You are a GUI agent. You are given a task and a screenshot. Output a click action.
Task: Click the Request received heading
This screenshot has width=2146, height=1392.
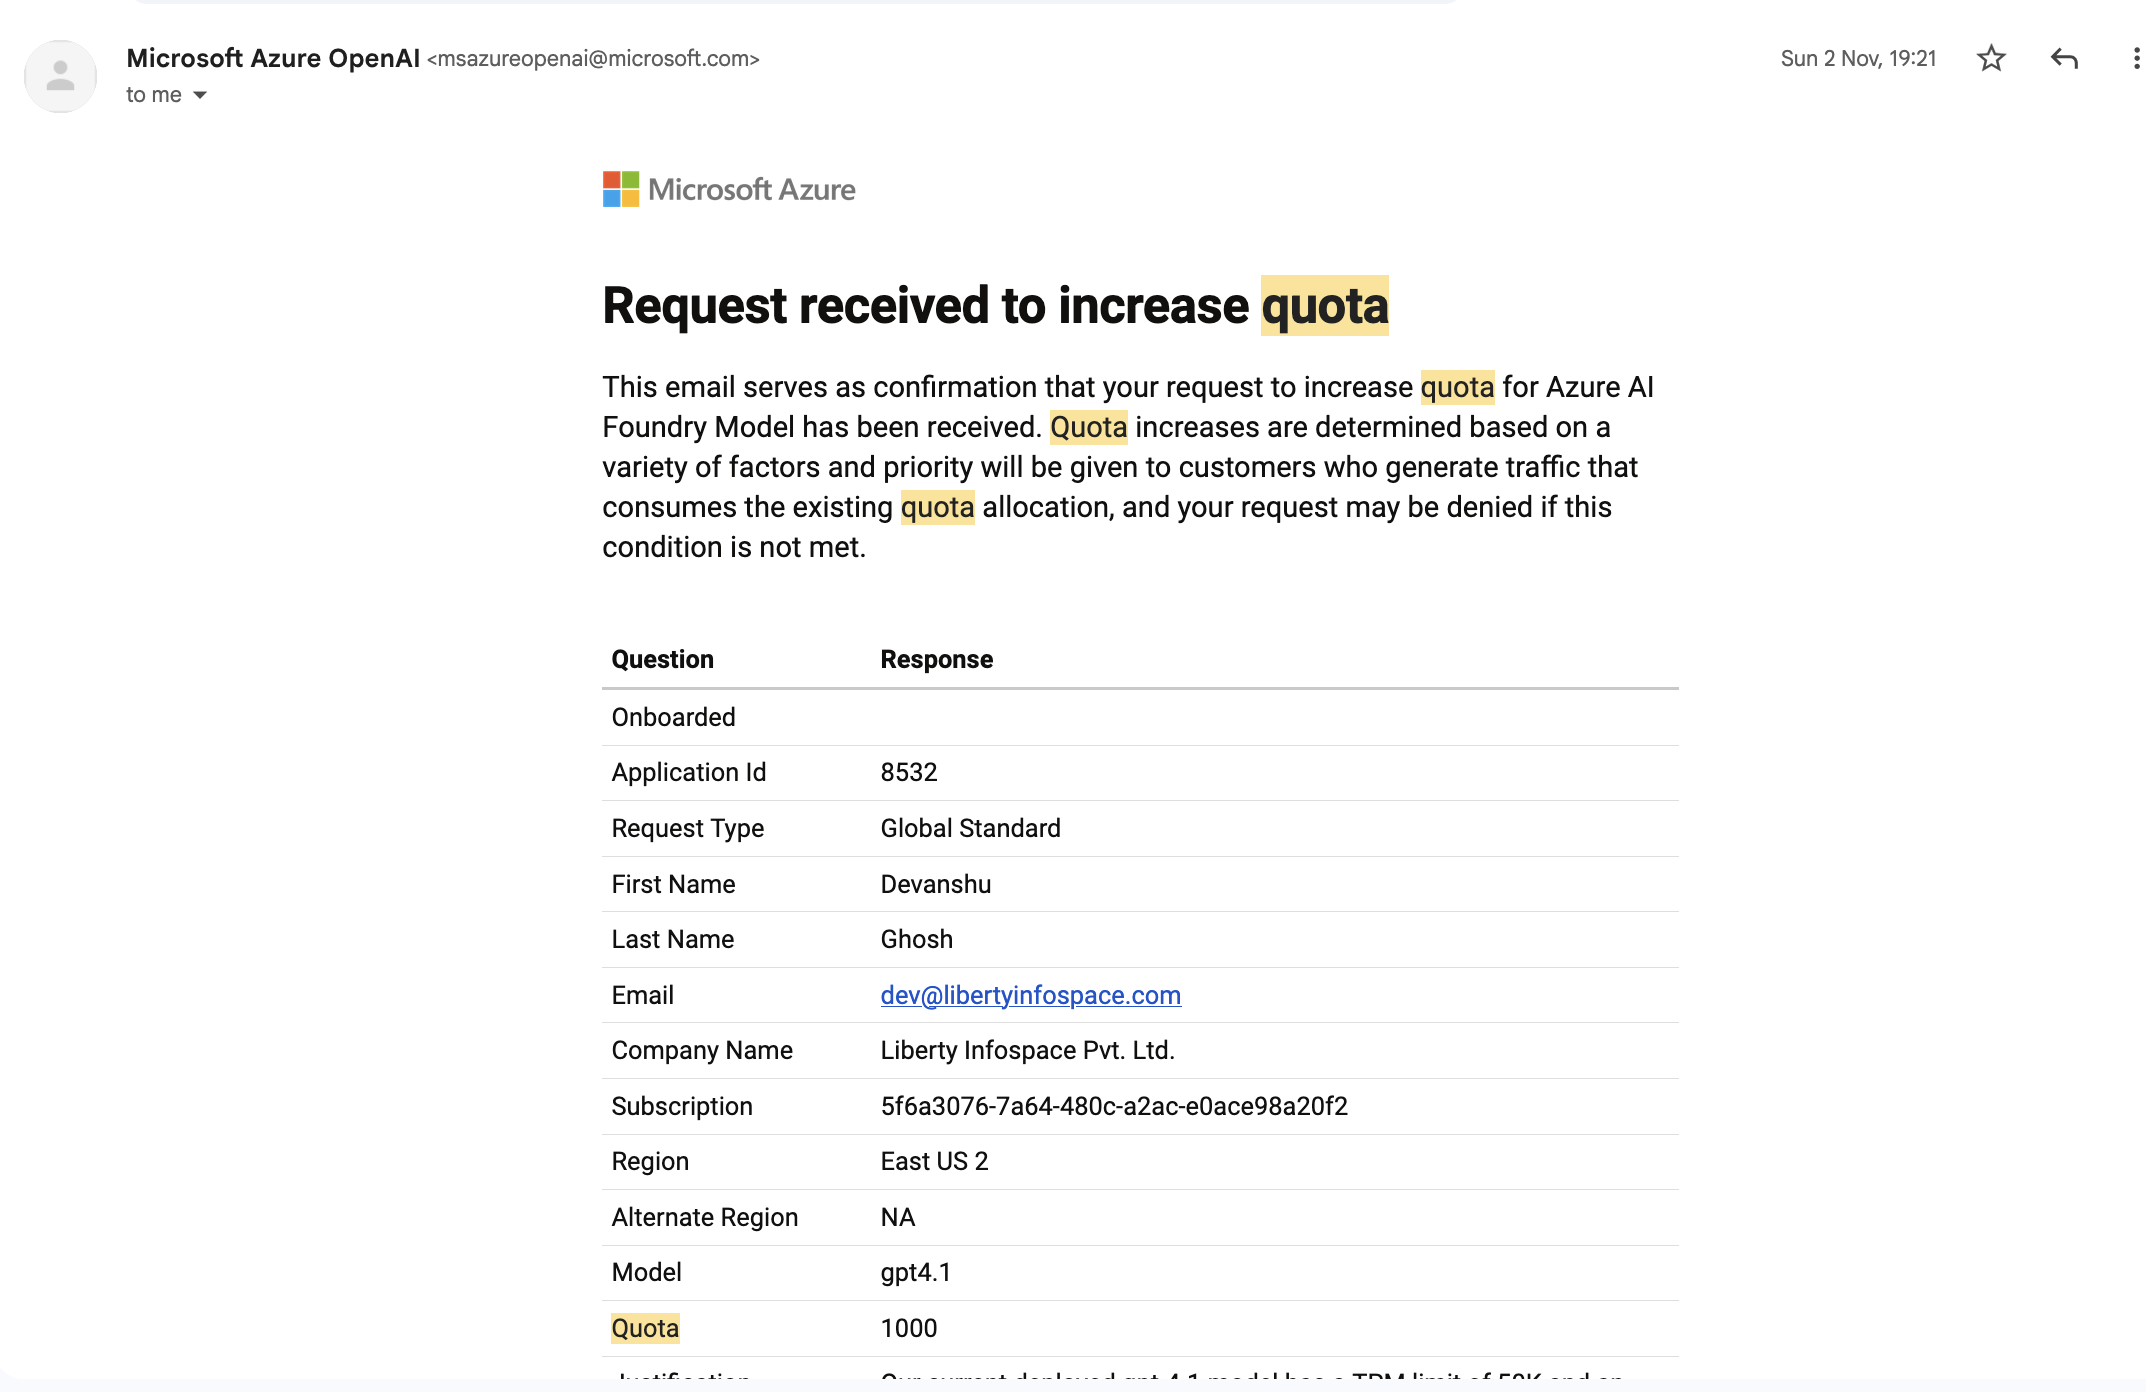pyautogui.click(x=994, y=306)
